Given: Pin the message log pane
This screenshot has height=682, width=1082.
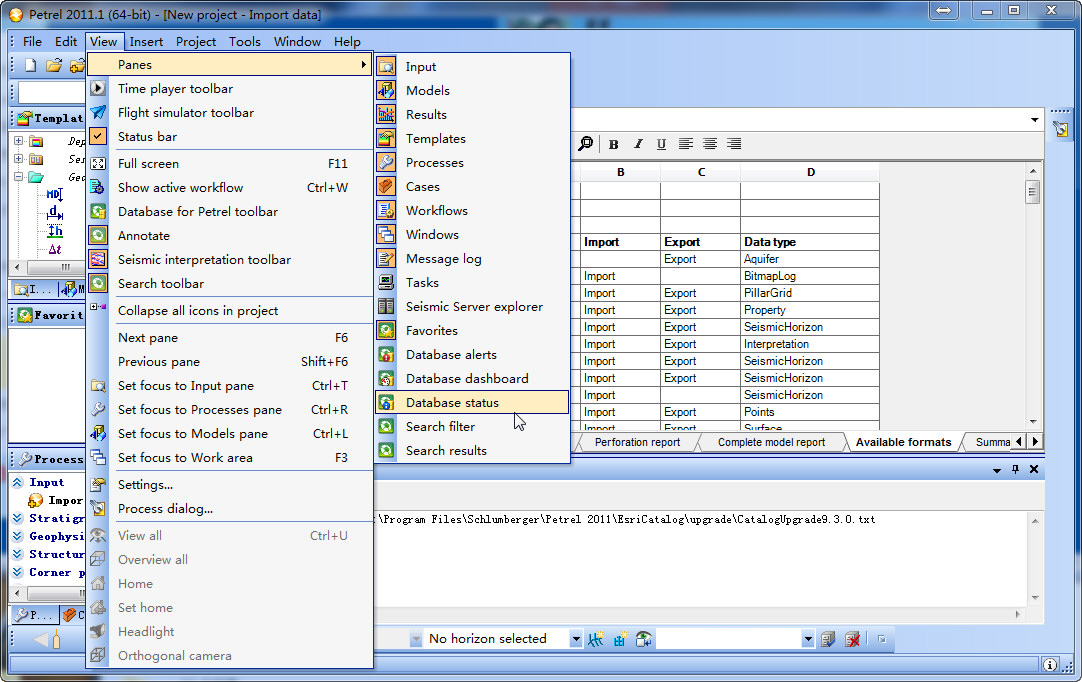Looking at the screenshot, I should tap(1015, 469).
